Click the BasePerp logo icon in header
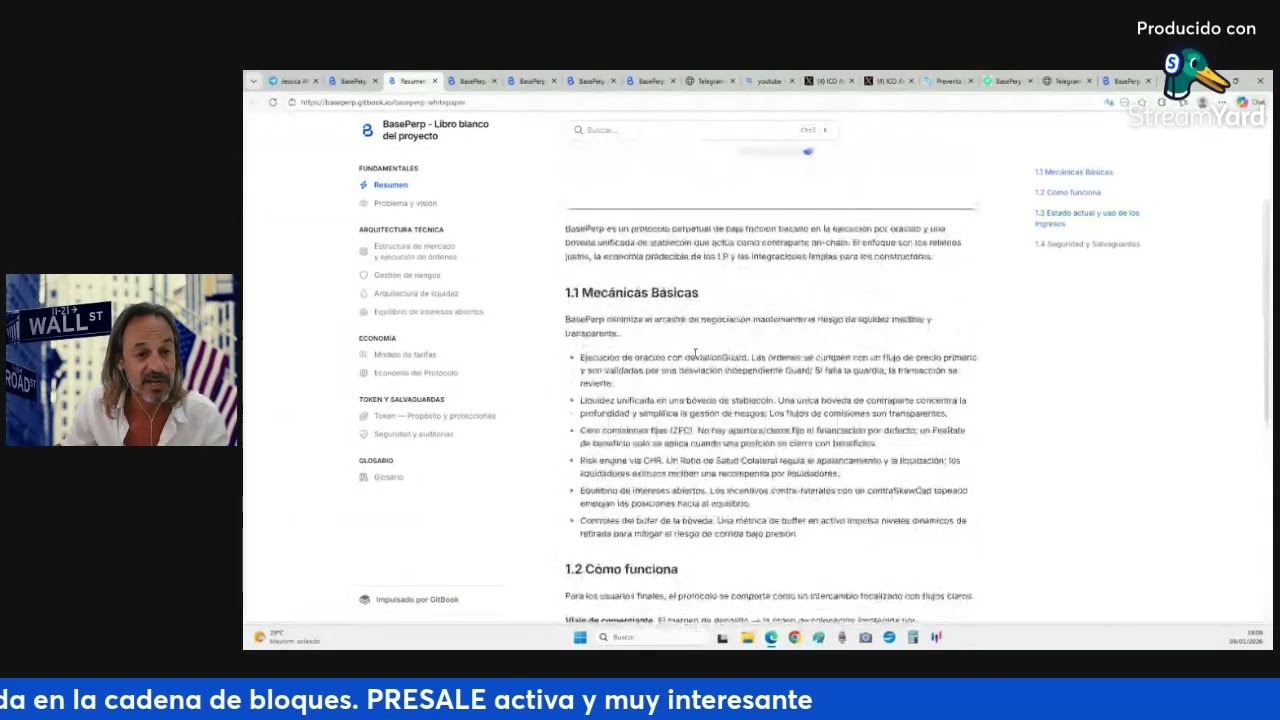Image resolution: width=1280 pixels, height=720 pixels. (x=367, y=130)
